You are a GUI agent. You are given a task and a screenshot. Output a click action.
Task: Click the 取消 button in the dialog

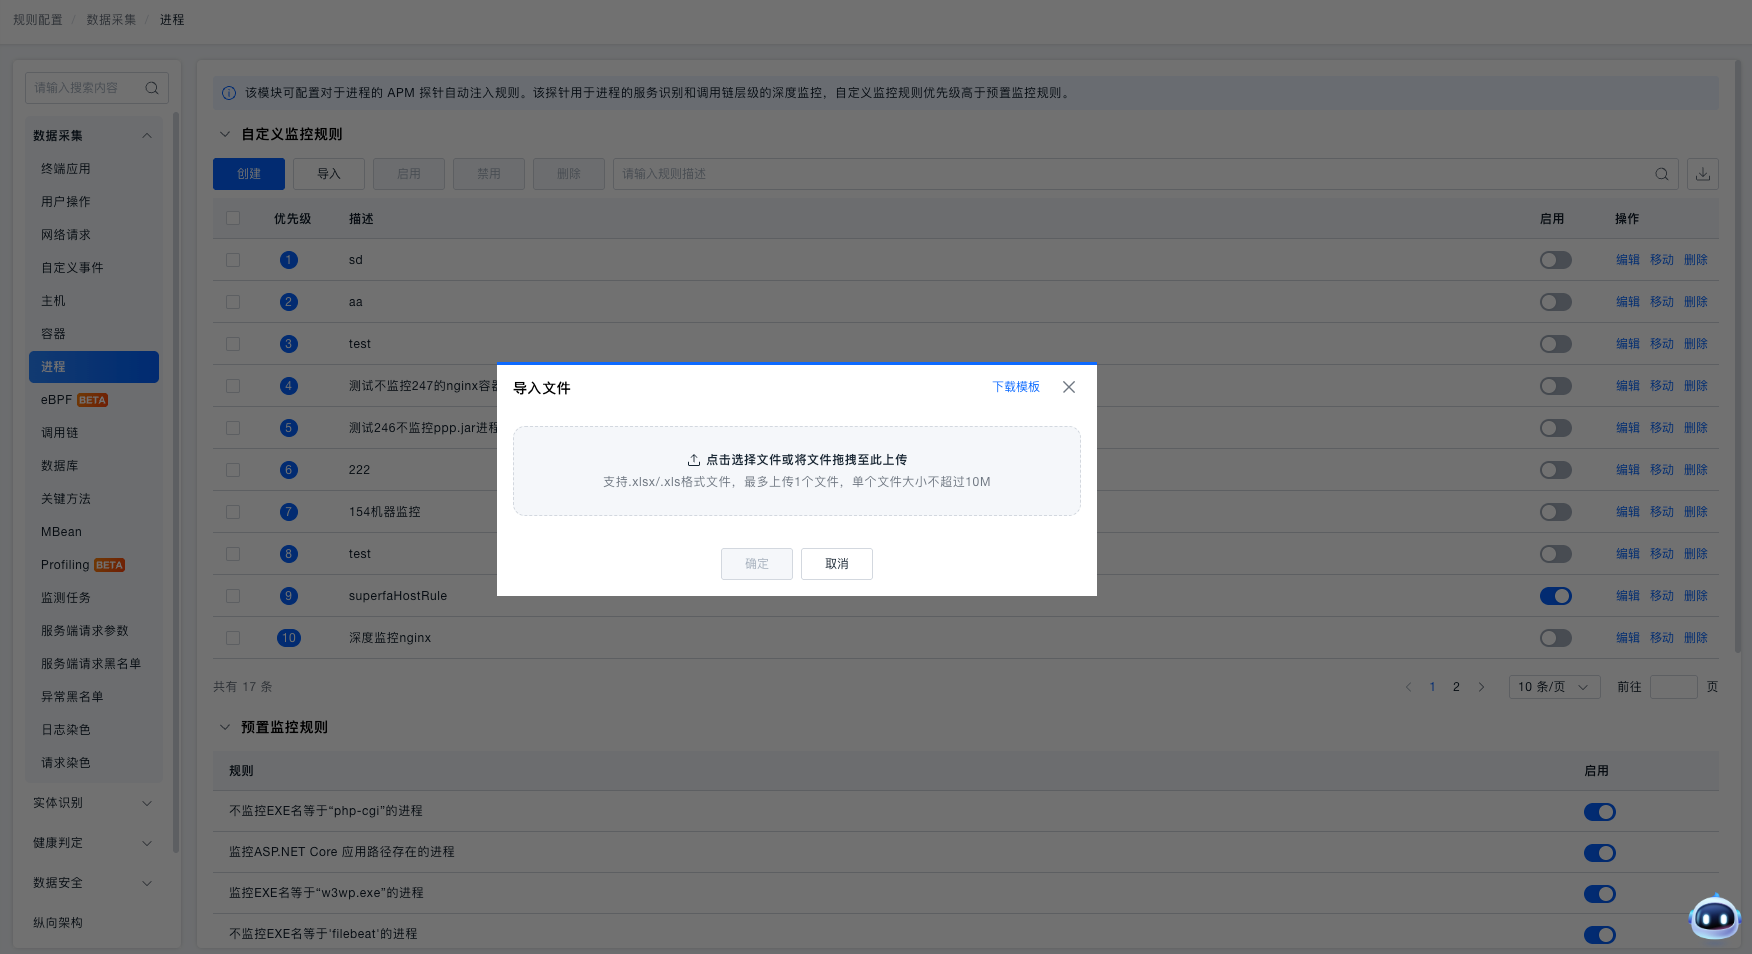[837, 564]
